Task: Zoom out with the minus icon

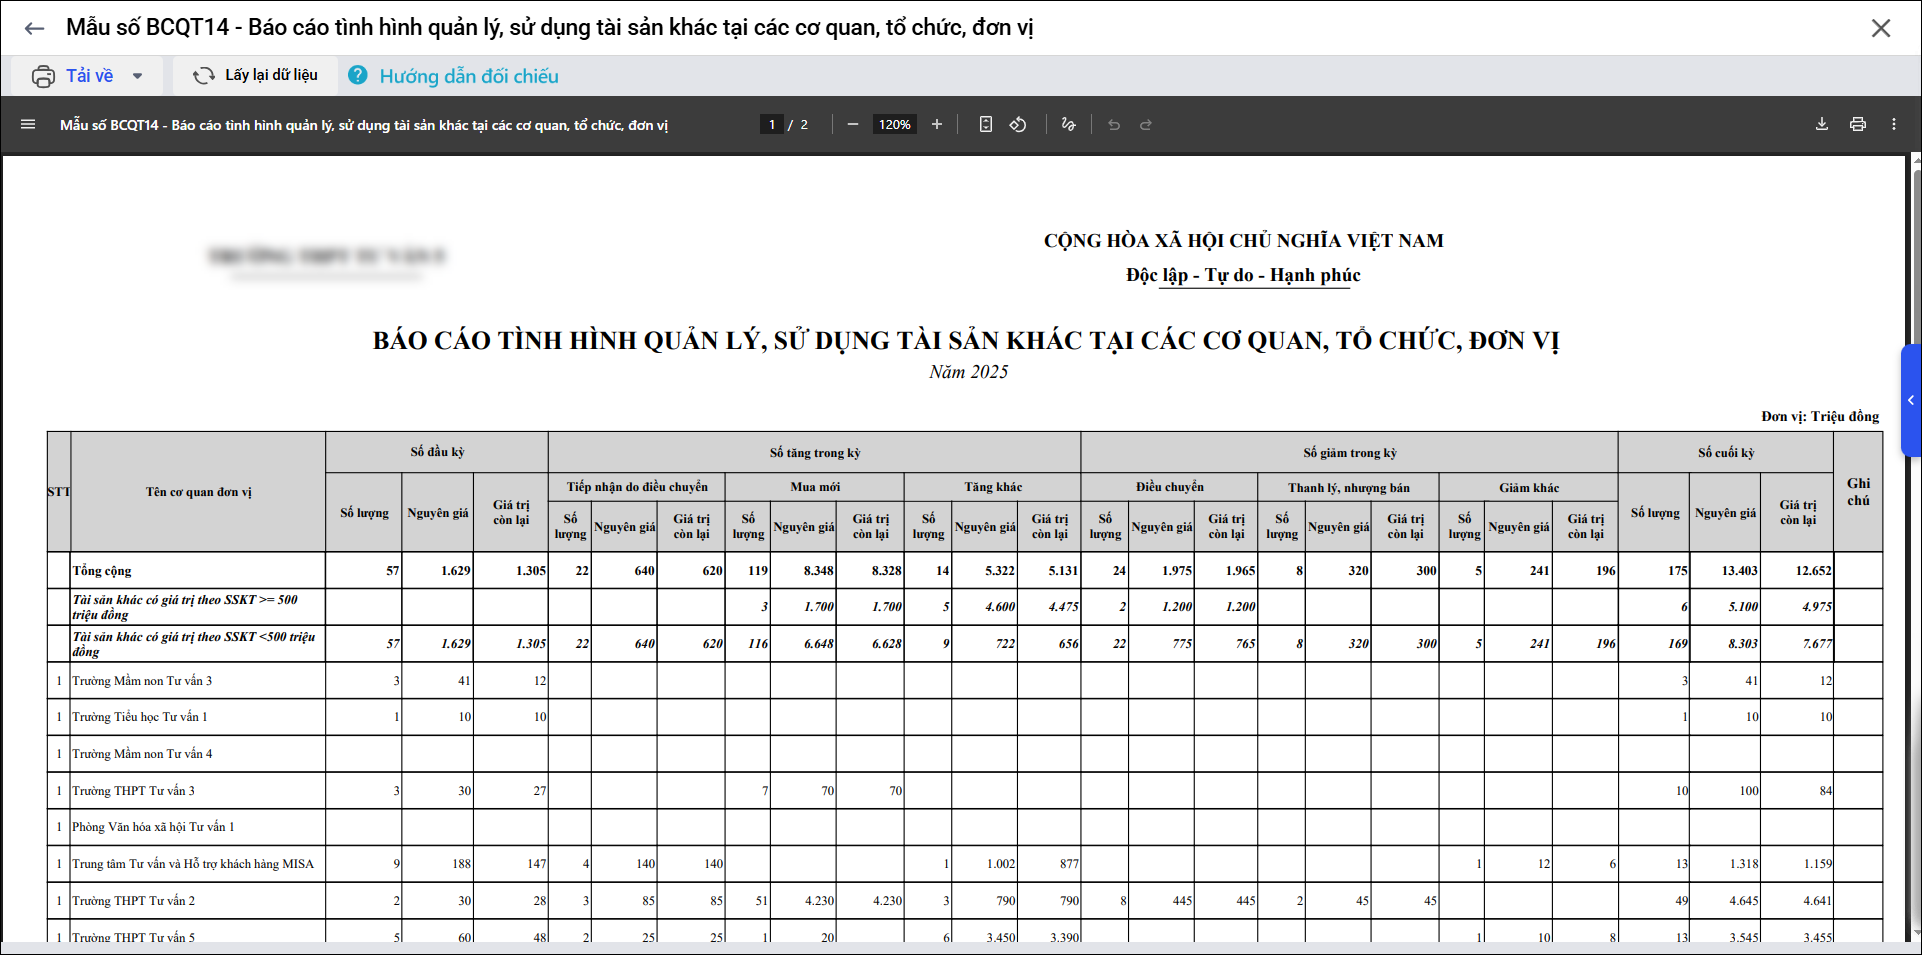Action: [x=852, y=125]
